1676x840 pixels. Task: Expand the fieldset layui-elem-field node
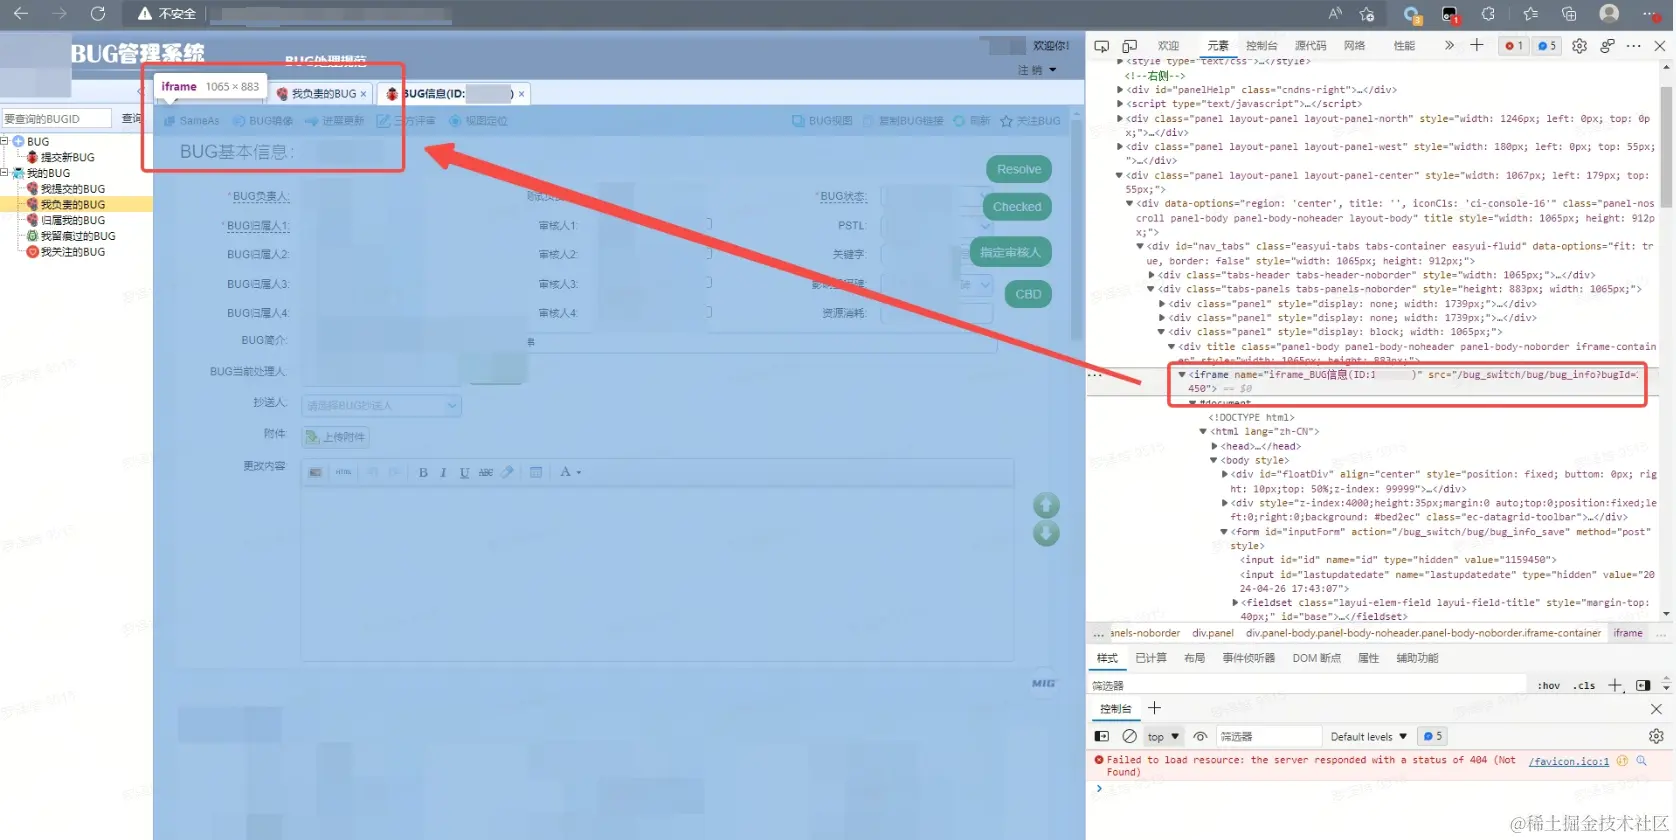pos(1236,603)
